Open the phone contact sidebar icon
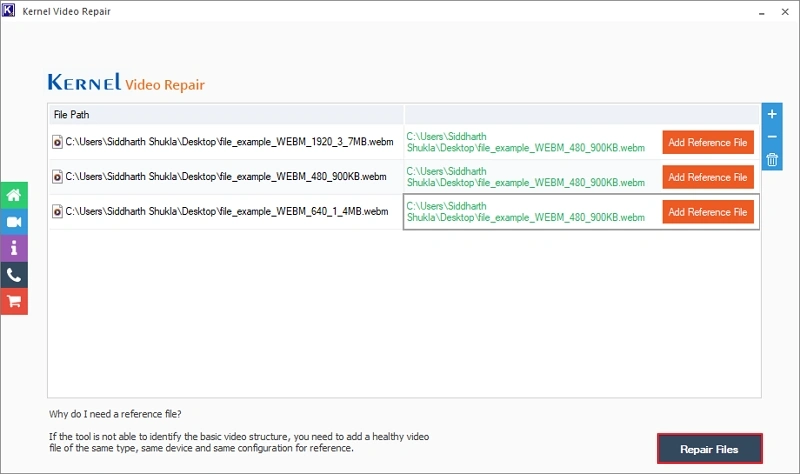800x474 pixels. [14, 275]
